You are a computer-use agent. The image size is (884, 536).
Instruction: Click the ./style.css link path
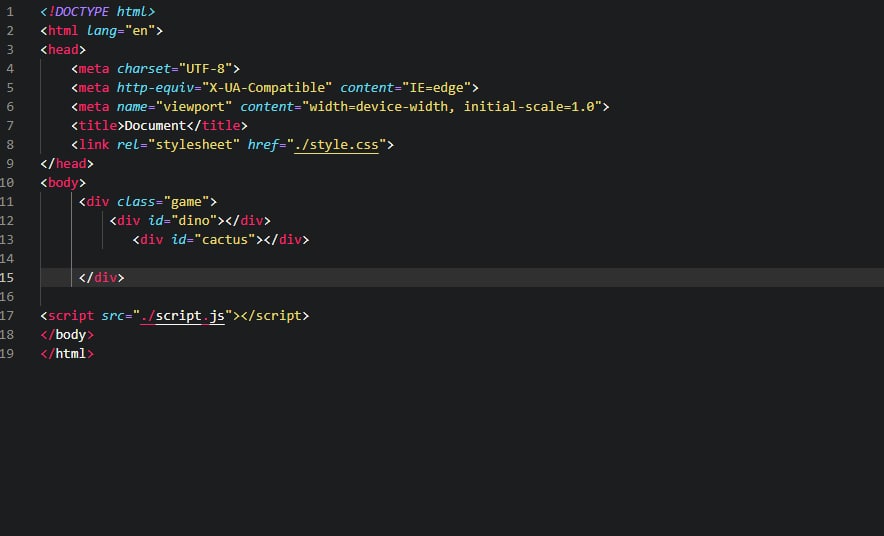pyautogui.click(x=336, y=145)
